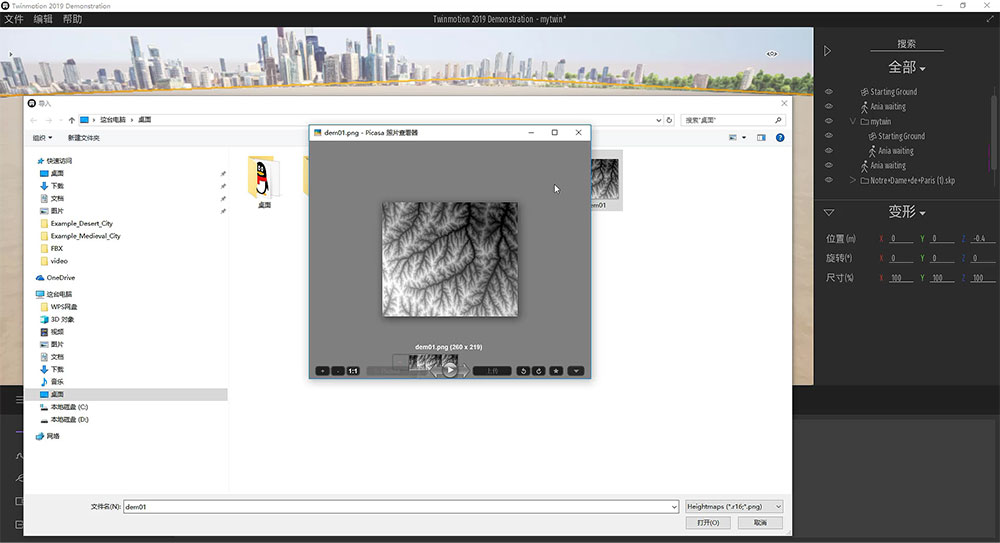Rotate image clockwise in Picasa viewer
The width and height of the screenshot is (1000, 543).
[x=539, y=371]
